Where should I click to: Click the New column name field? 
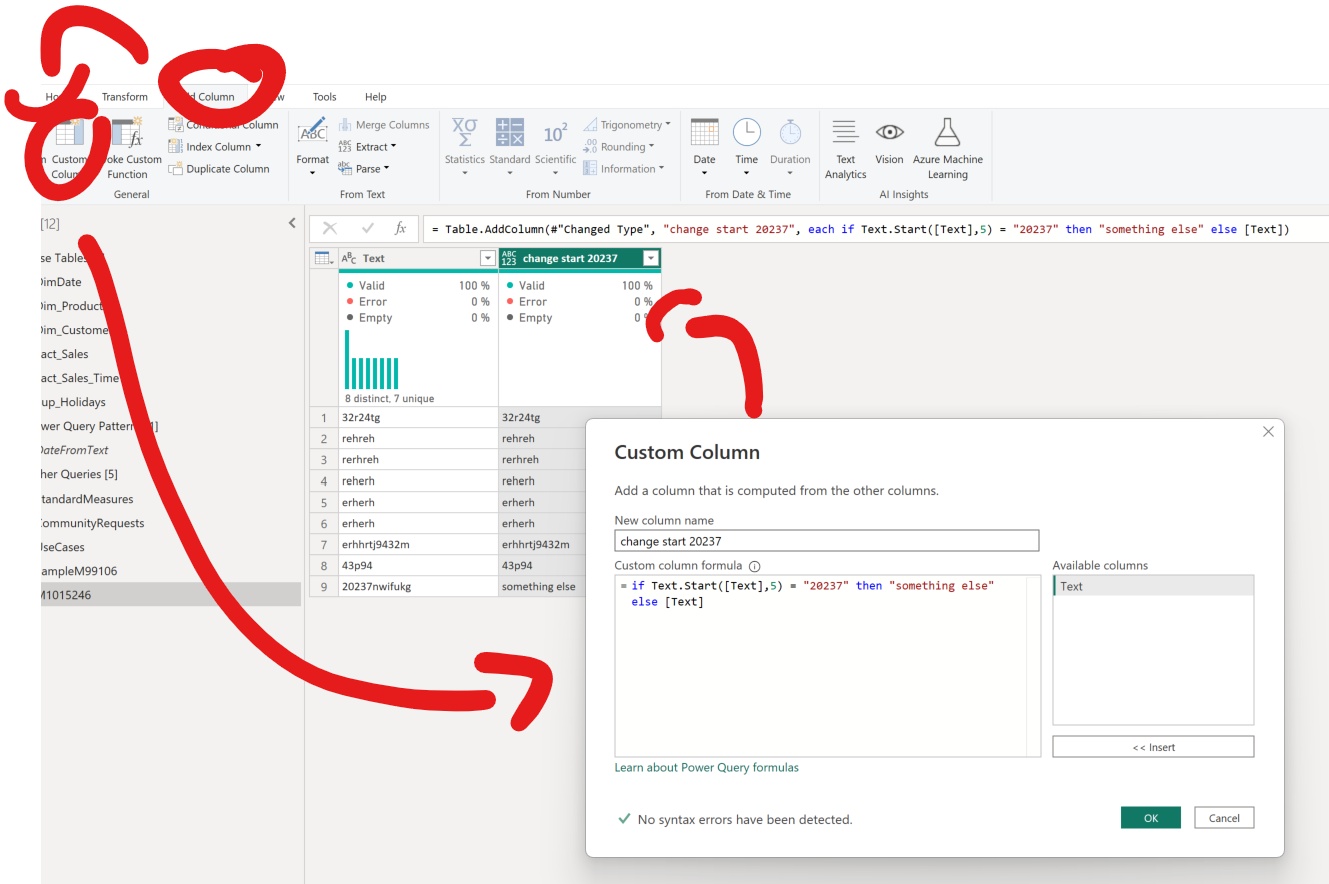pyautogui.click(x=827, y=541)
